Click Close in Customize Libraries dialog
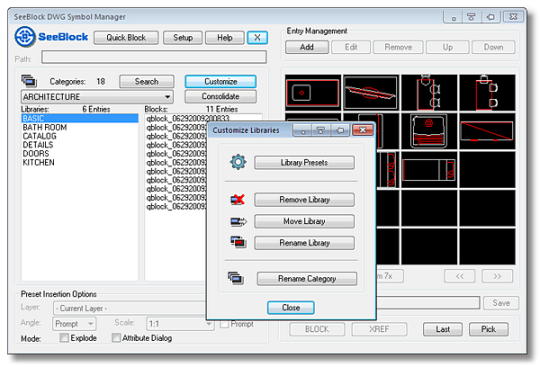Screen dimensions: 540x367 click(x=291, y=307)
